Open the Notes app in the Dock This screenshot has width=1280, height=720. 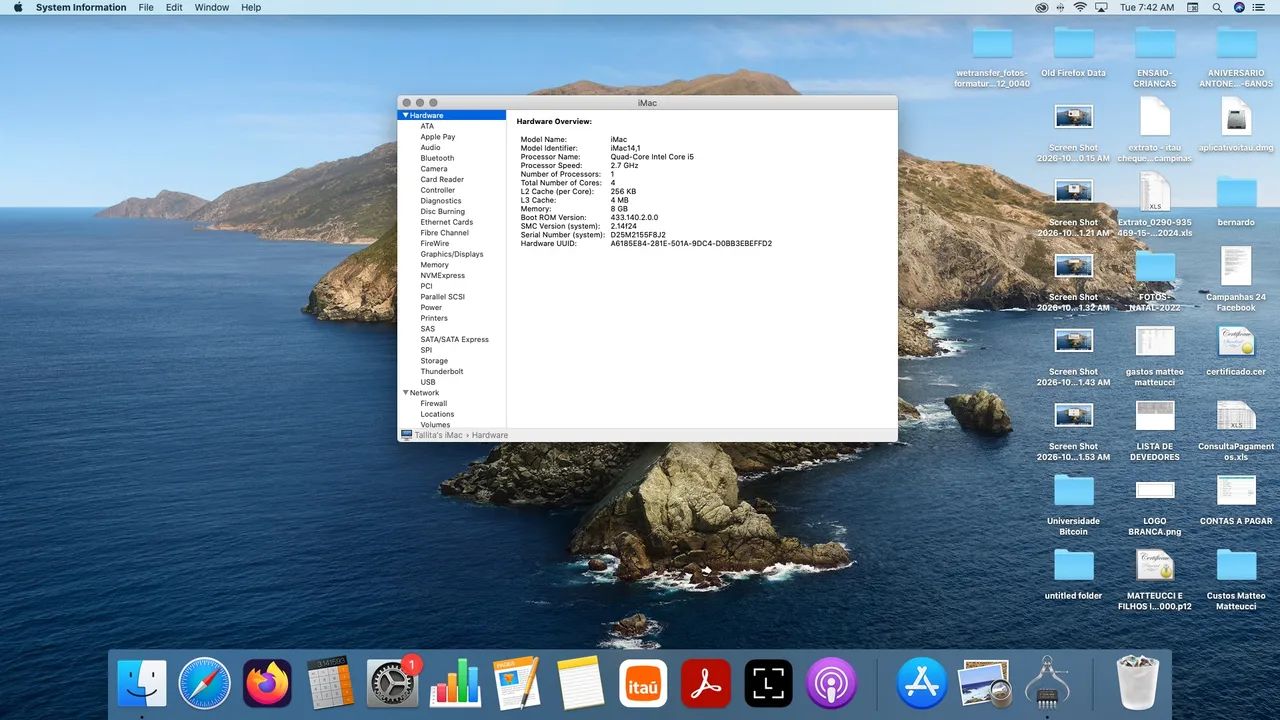click(x=580, y=684)
